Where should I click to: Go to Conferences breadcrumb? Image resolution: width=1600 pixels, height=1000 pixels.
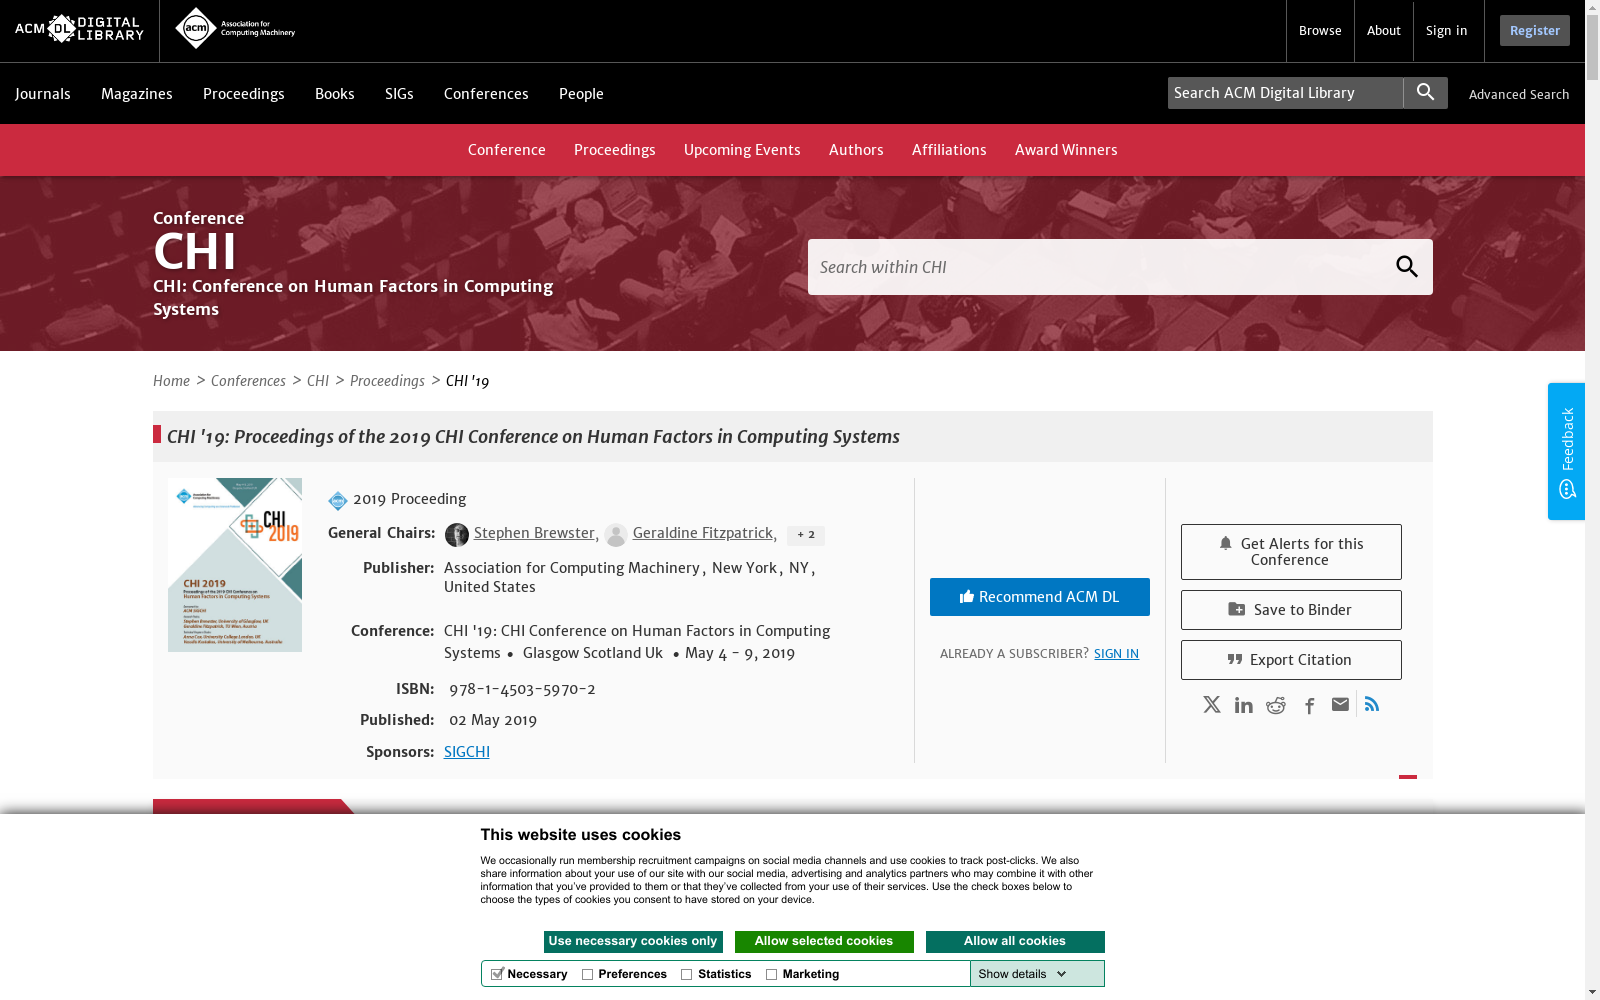coord(248,381)
